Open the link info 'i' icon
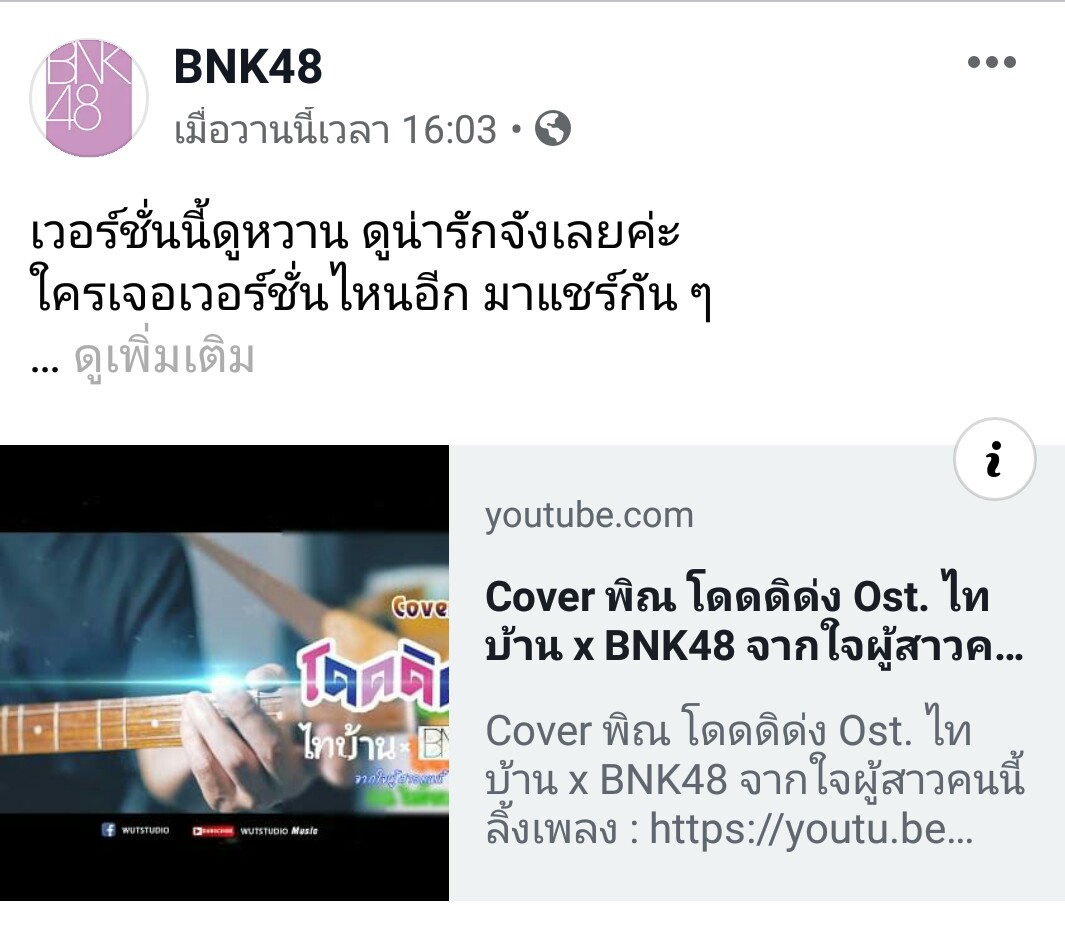Screen dimensions: 1065x936 994,459
